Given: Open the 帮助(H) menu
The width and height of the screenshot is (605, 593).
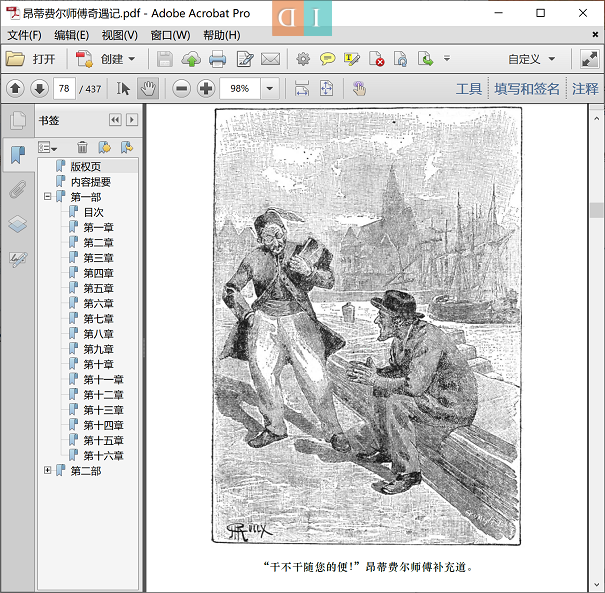Looking at the screenshot, I should [221, 35].
